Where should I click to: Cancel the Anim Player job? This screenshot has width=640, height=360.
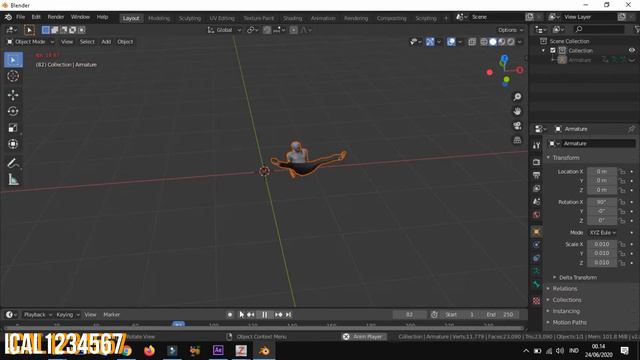pos(346,337)
